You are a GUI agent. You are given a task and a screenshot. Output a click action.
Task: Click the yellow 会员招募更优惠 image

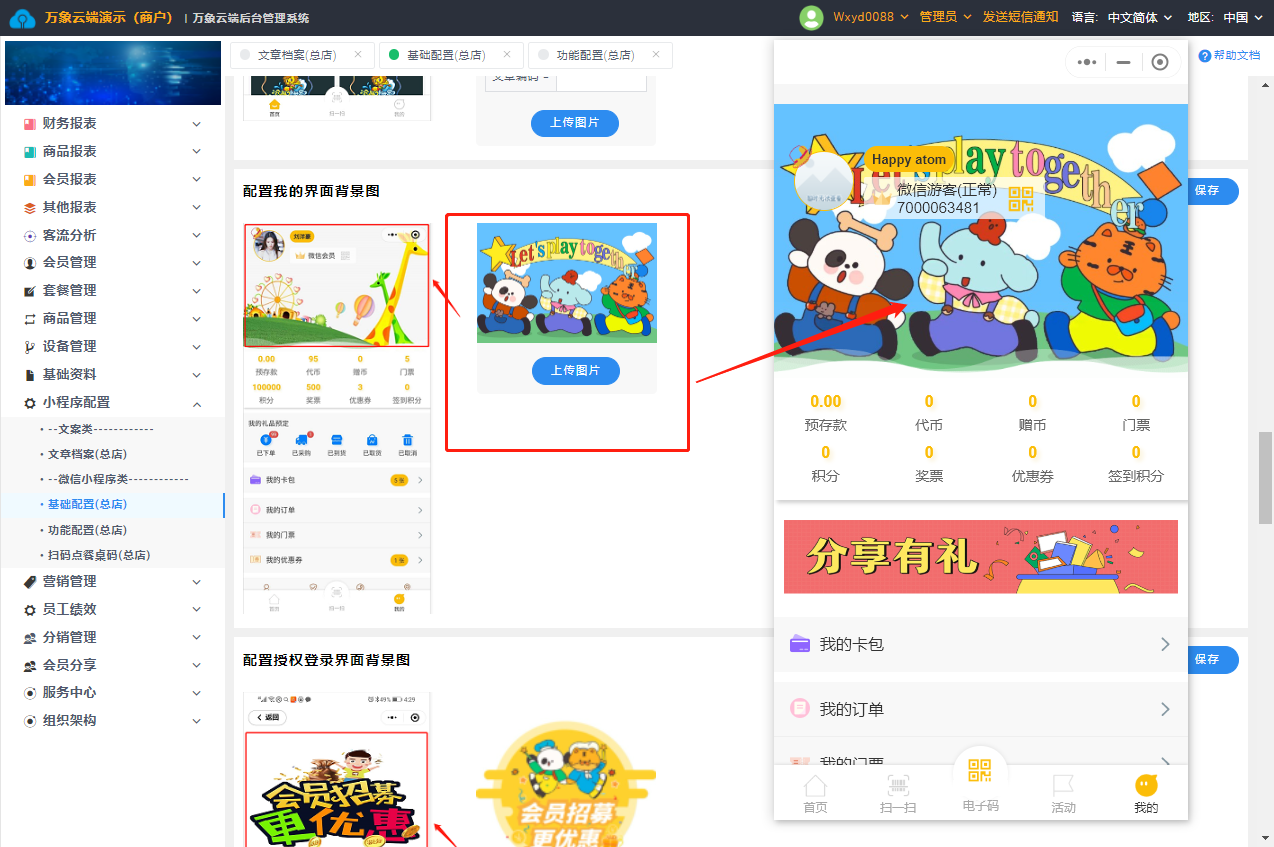pyautogui.click(x=567, y=785)
